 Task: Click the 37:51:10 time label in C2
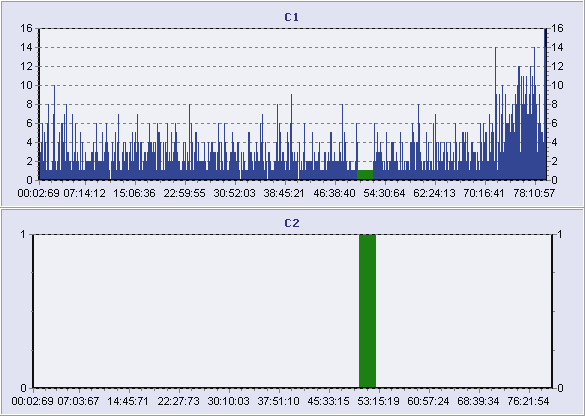tap(278, 401)
